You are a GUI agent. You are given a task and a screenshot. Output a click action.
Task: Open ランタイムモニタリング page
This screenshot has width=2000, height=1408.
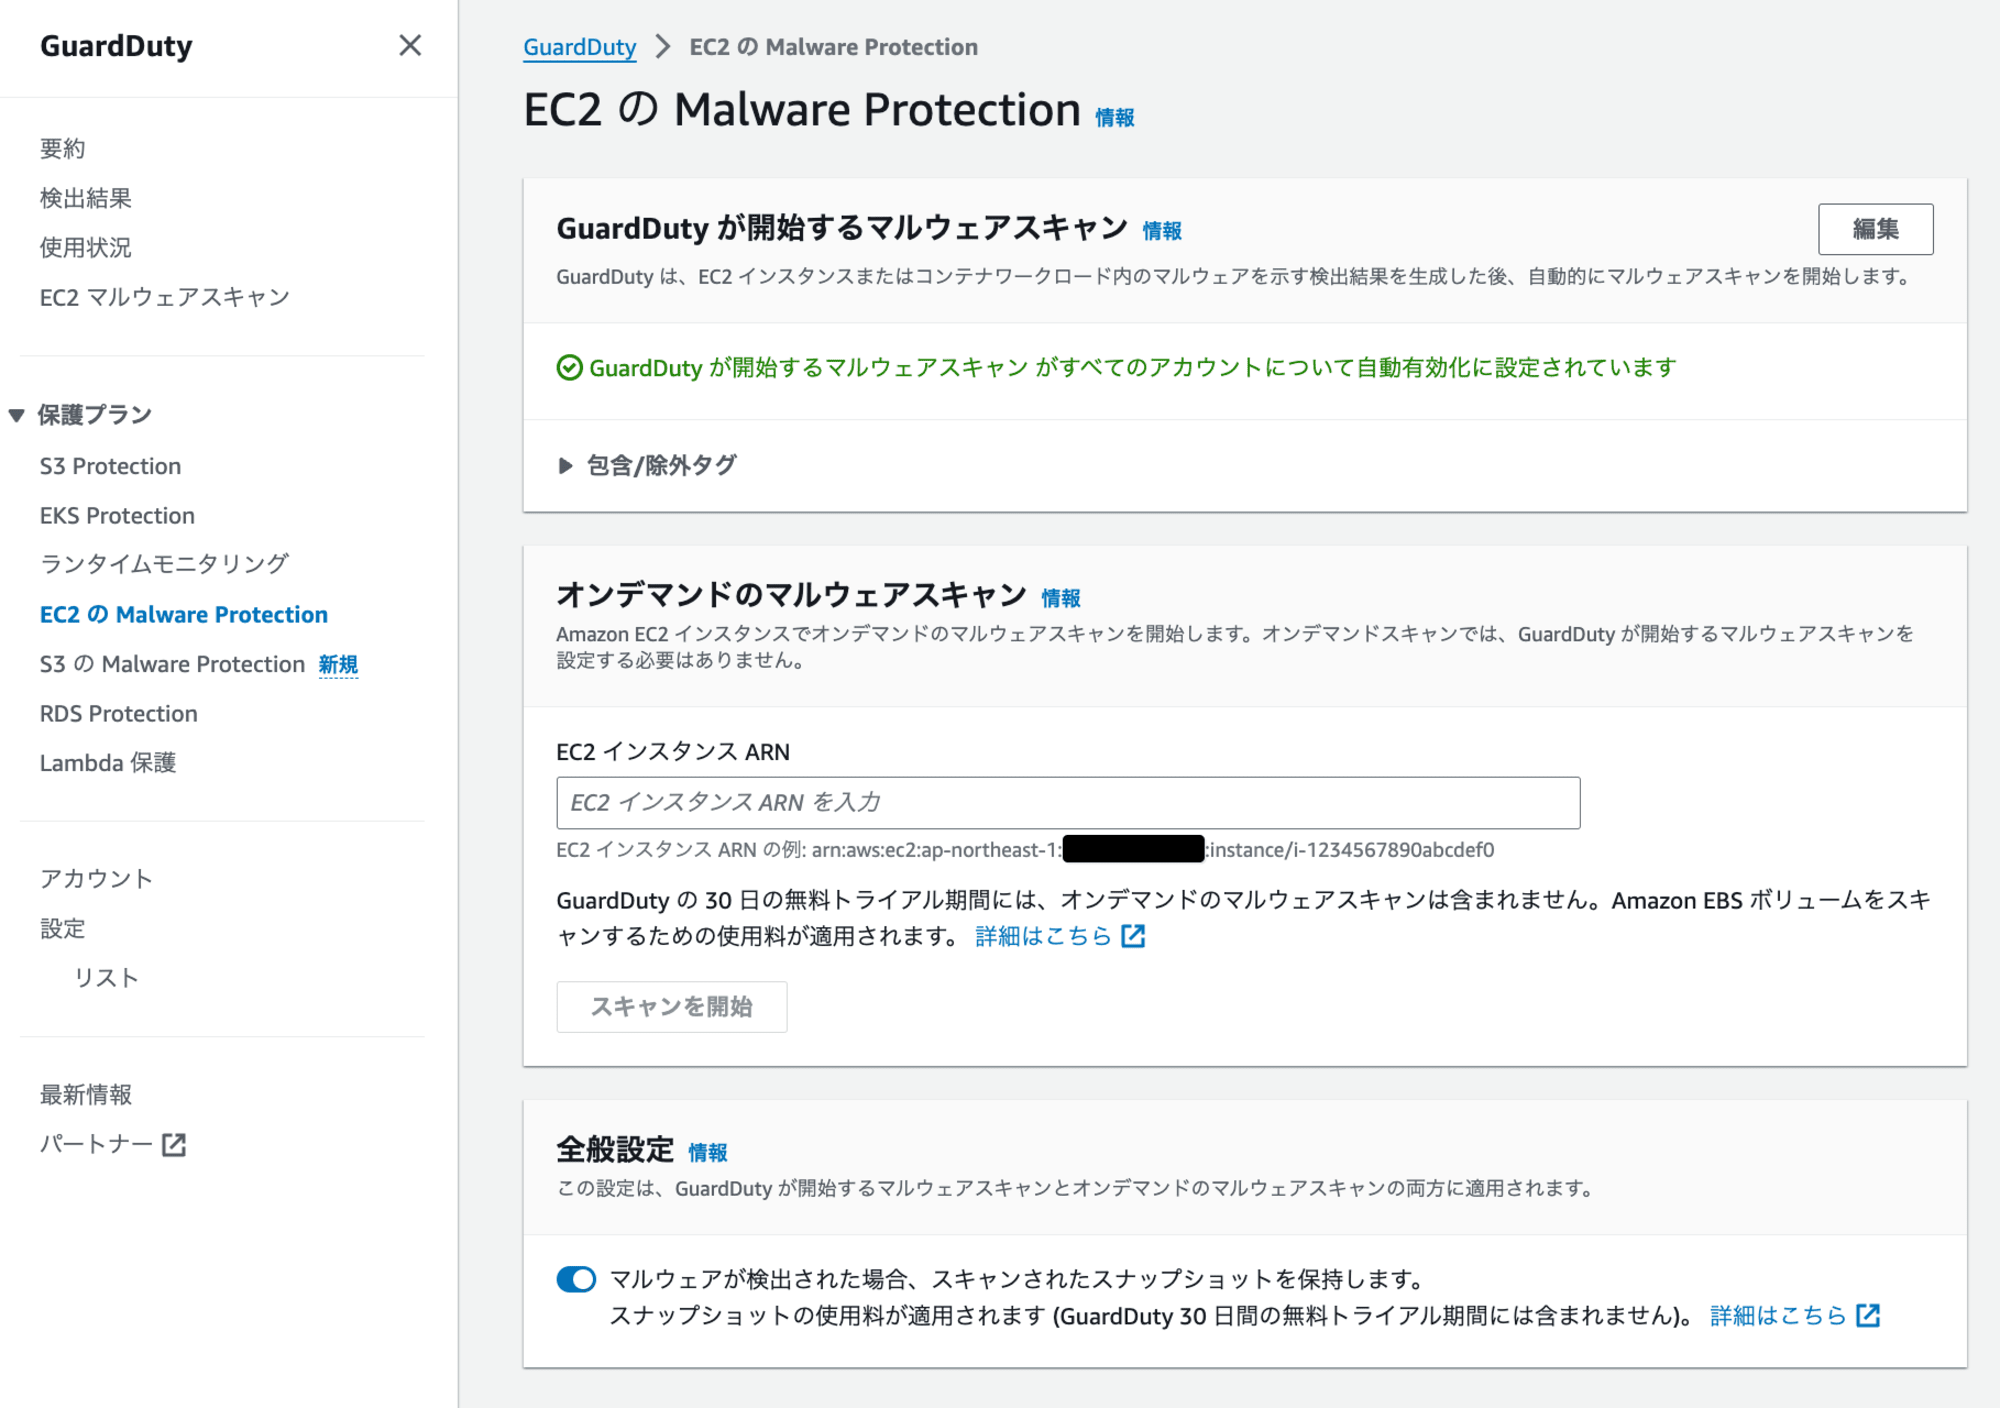point(164,564)
